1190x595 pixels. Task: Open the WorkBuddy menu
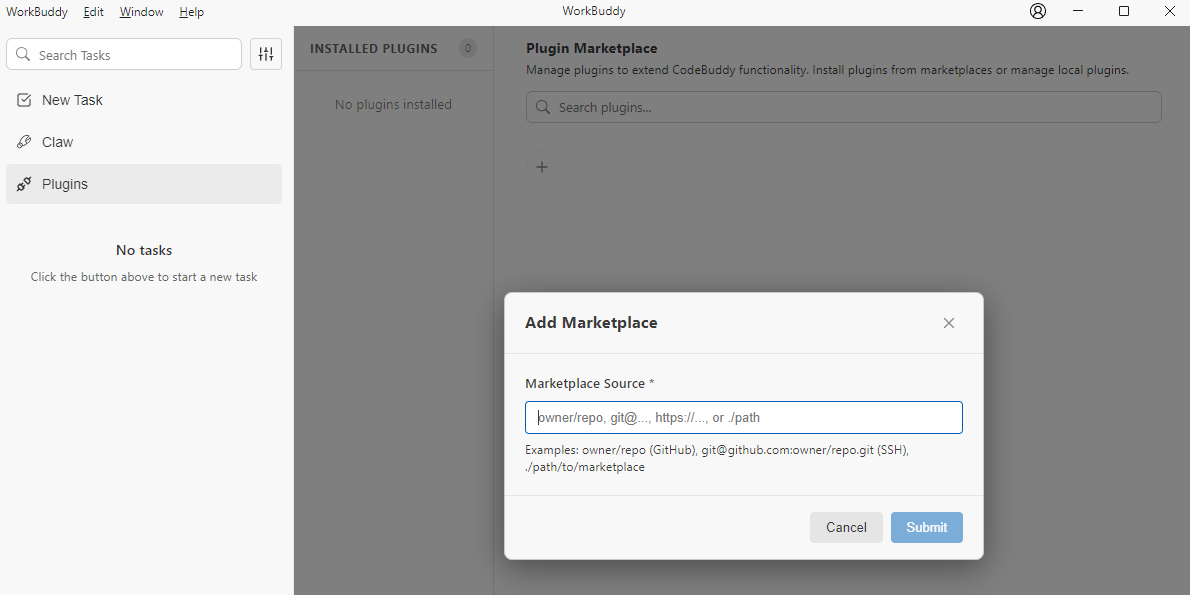pyautogui.click(x=37, y=12)
